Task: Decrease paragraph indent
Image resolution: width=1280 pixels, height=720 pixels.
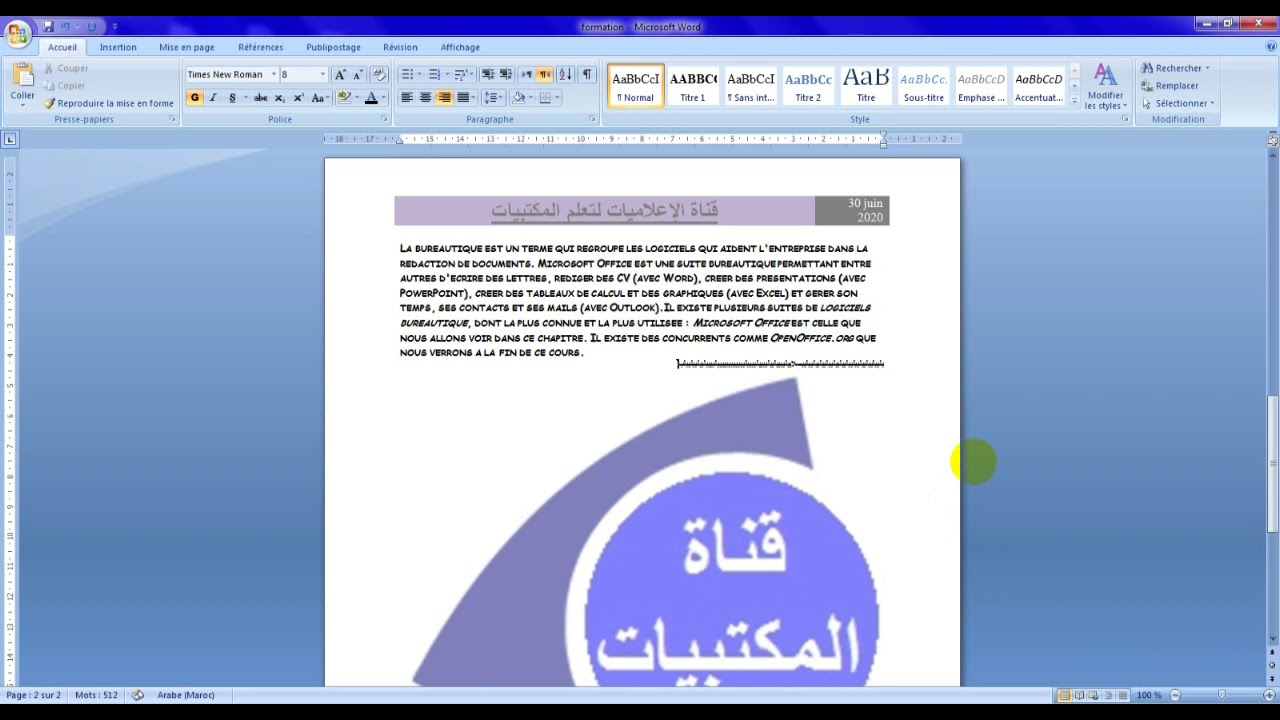Action: click(487, 74)
